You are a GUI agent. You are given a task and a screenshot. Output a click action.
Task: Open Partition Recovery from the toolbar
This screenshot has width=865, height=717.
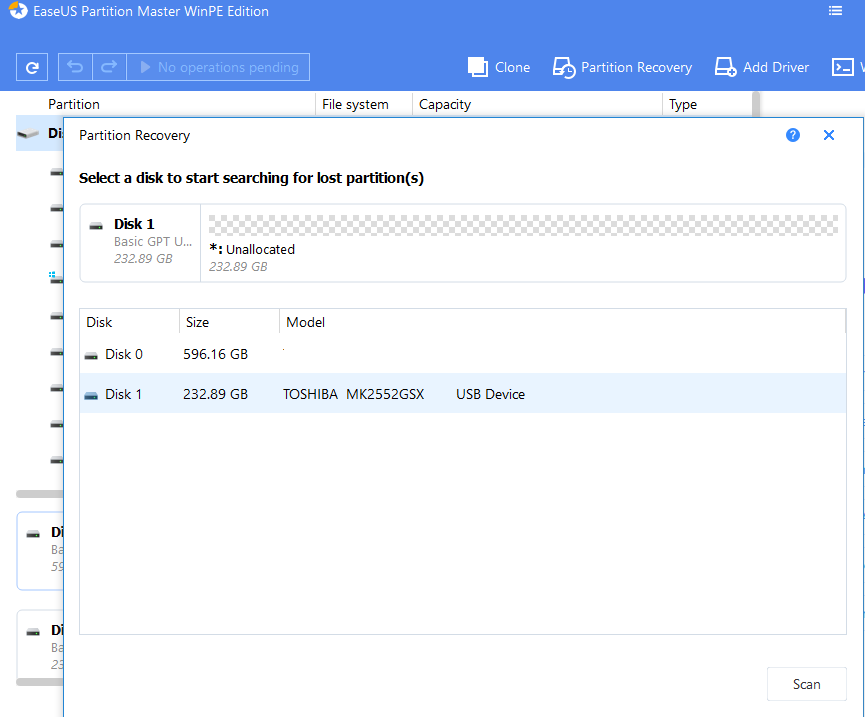(x=622, y=67)
